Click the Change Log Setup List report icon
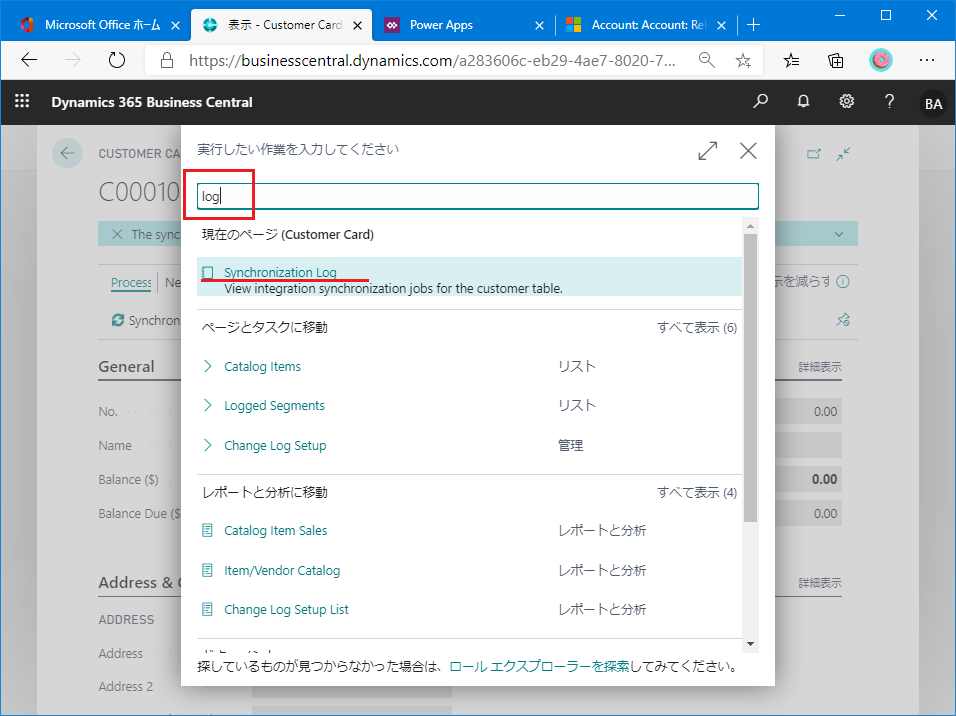 tap(207, 609)
